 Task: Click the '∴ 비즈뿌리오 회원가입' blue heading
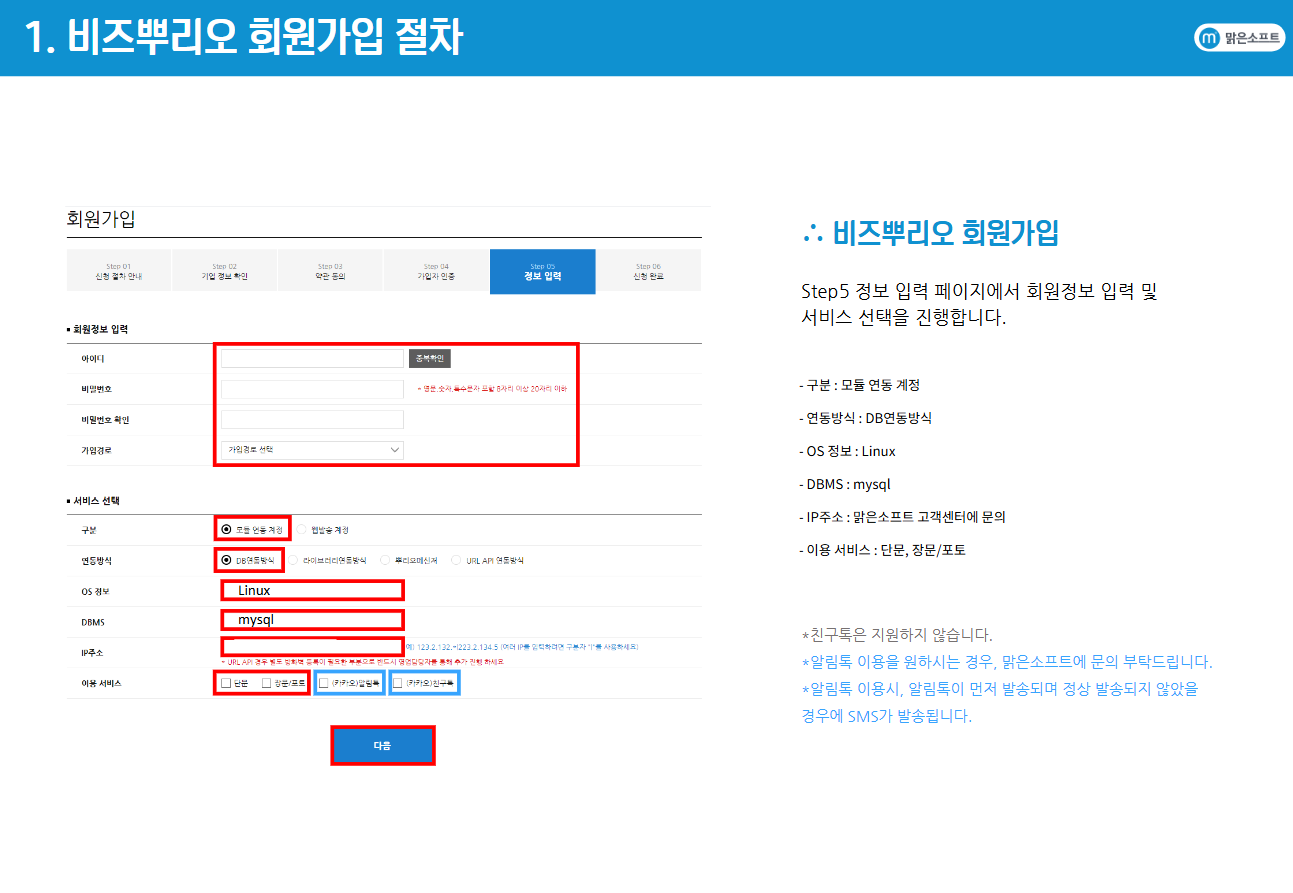click(x=930, y=233)
